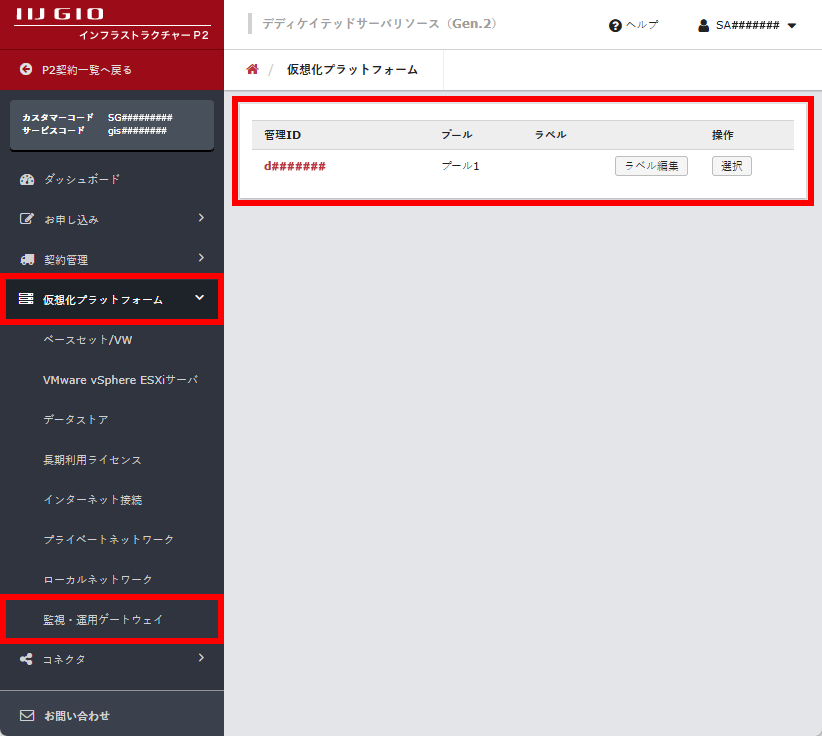This screenshot has height=736, width=822.
Task: Click the back arrow icon for P2契約一覧
Action: pyautogui.click(x=26, y=70)
